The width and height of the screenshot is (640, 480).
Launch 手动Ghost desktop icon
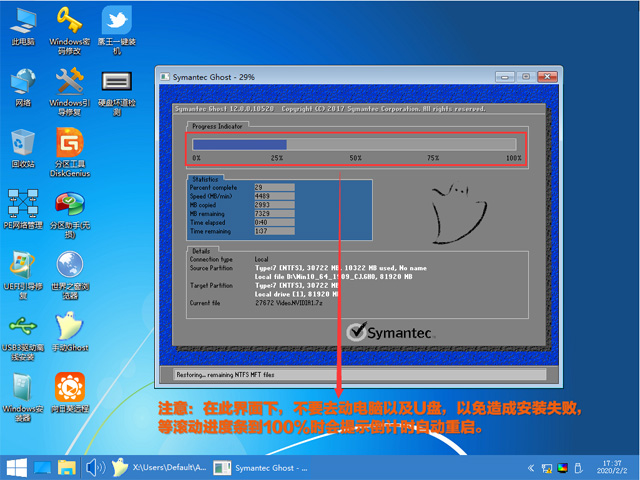click(x=69, y=328)
